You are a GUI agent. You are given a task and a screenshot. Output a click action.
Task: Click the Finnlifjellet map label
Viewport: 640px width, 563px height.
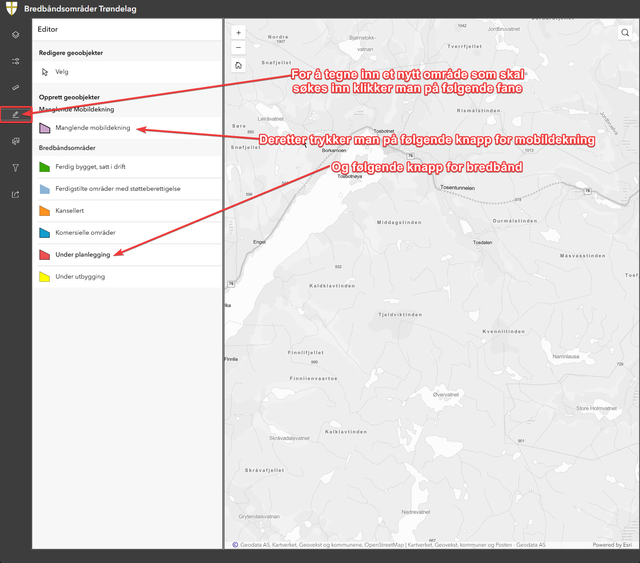(x=306, y=353)
